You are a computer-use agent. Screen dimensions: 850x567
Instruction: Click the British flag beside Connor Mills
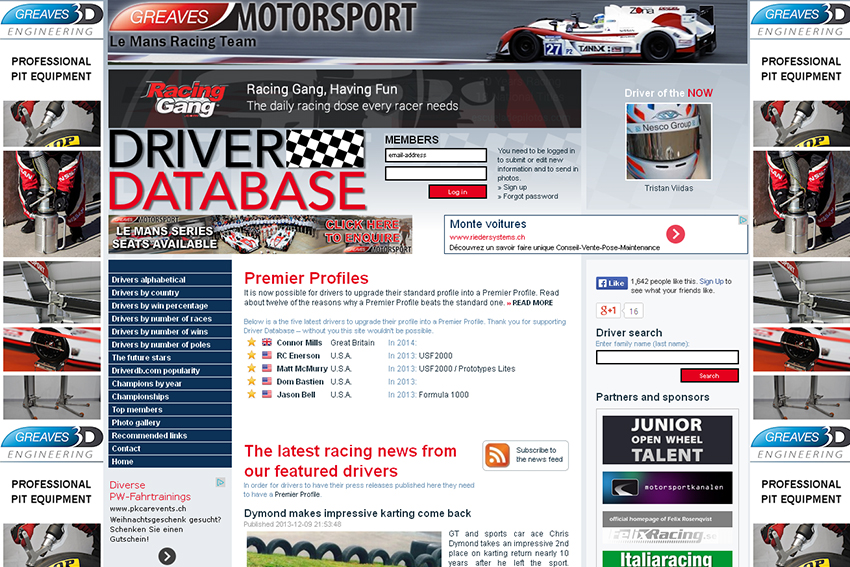point(267,342)
